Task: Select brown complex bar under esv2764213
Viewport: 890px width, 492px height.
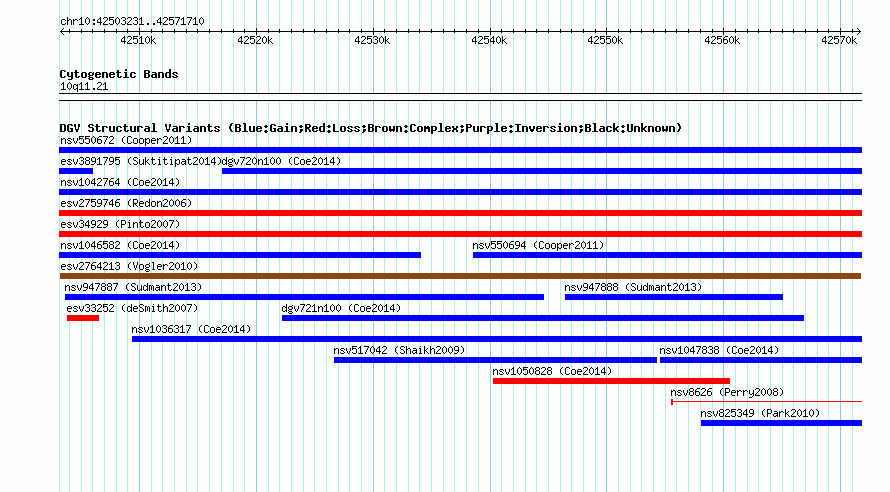Action: [x=460, y=276]
